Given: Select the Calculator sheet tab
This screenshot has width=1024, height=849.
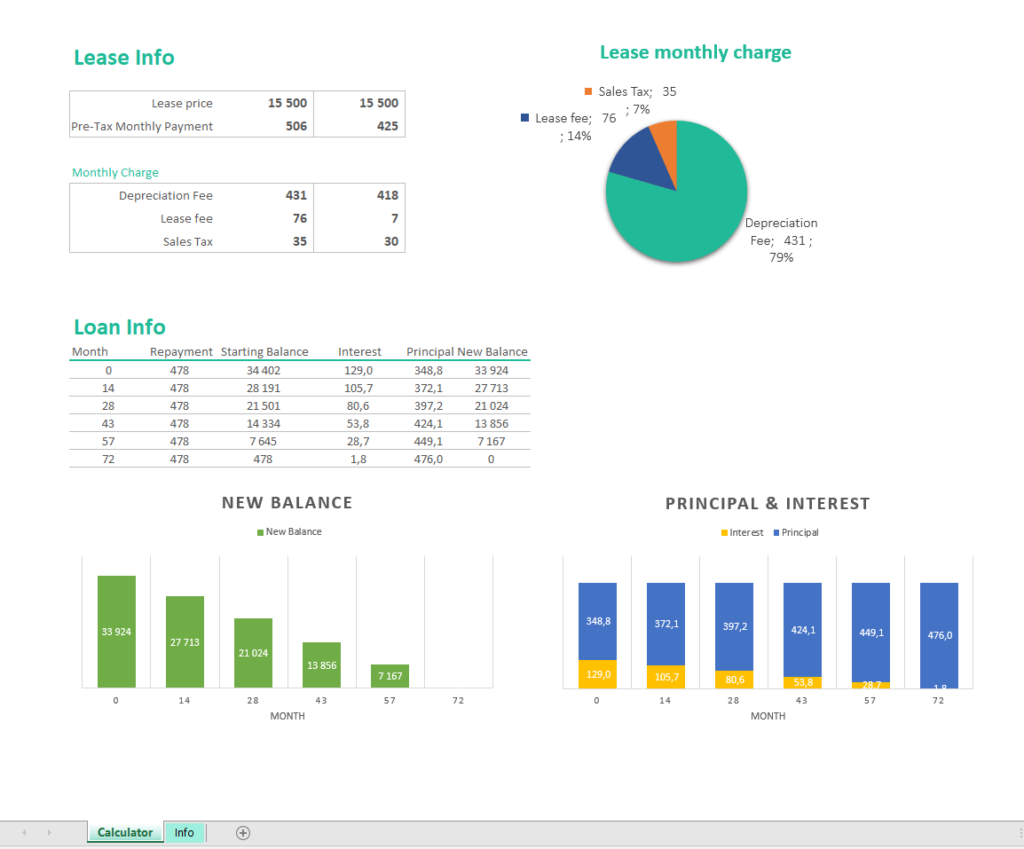Looking at the screenshot, I should point(124,832).
